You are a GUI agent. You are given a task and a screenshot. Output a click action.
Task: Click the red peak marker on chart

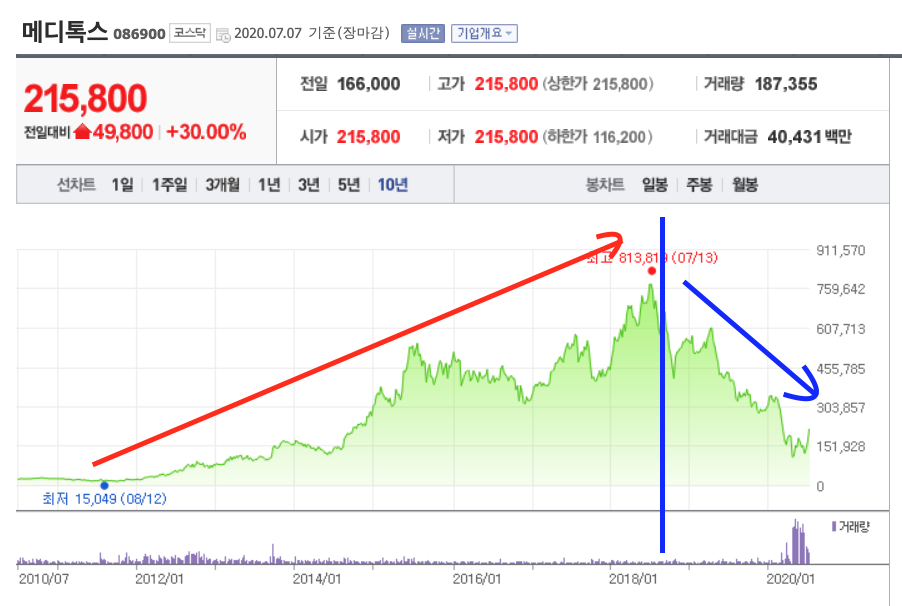pyautogui.click(x=652, y=271)
